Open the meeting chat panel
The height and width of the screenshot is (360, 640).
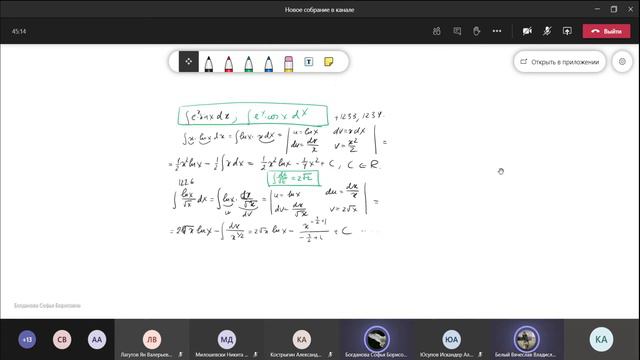pyautogui.click(x=457, y=31)
